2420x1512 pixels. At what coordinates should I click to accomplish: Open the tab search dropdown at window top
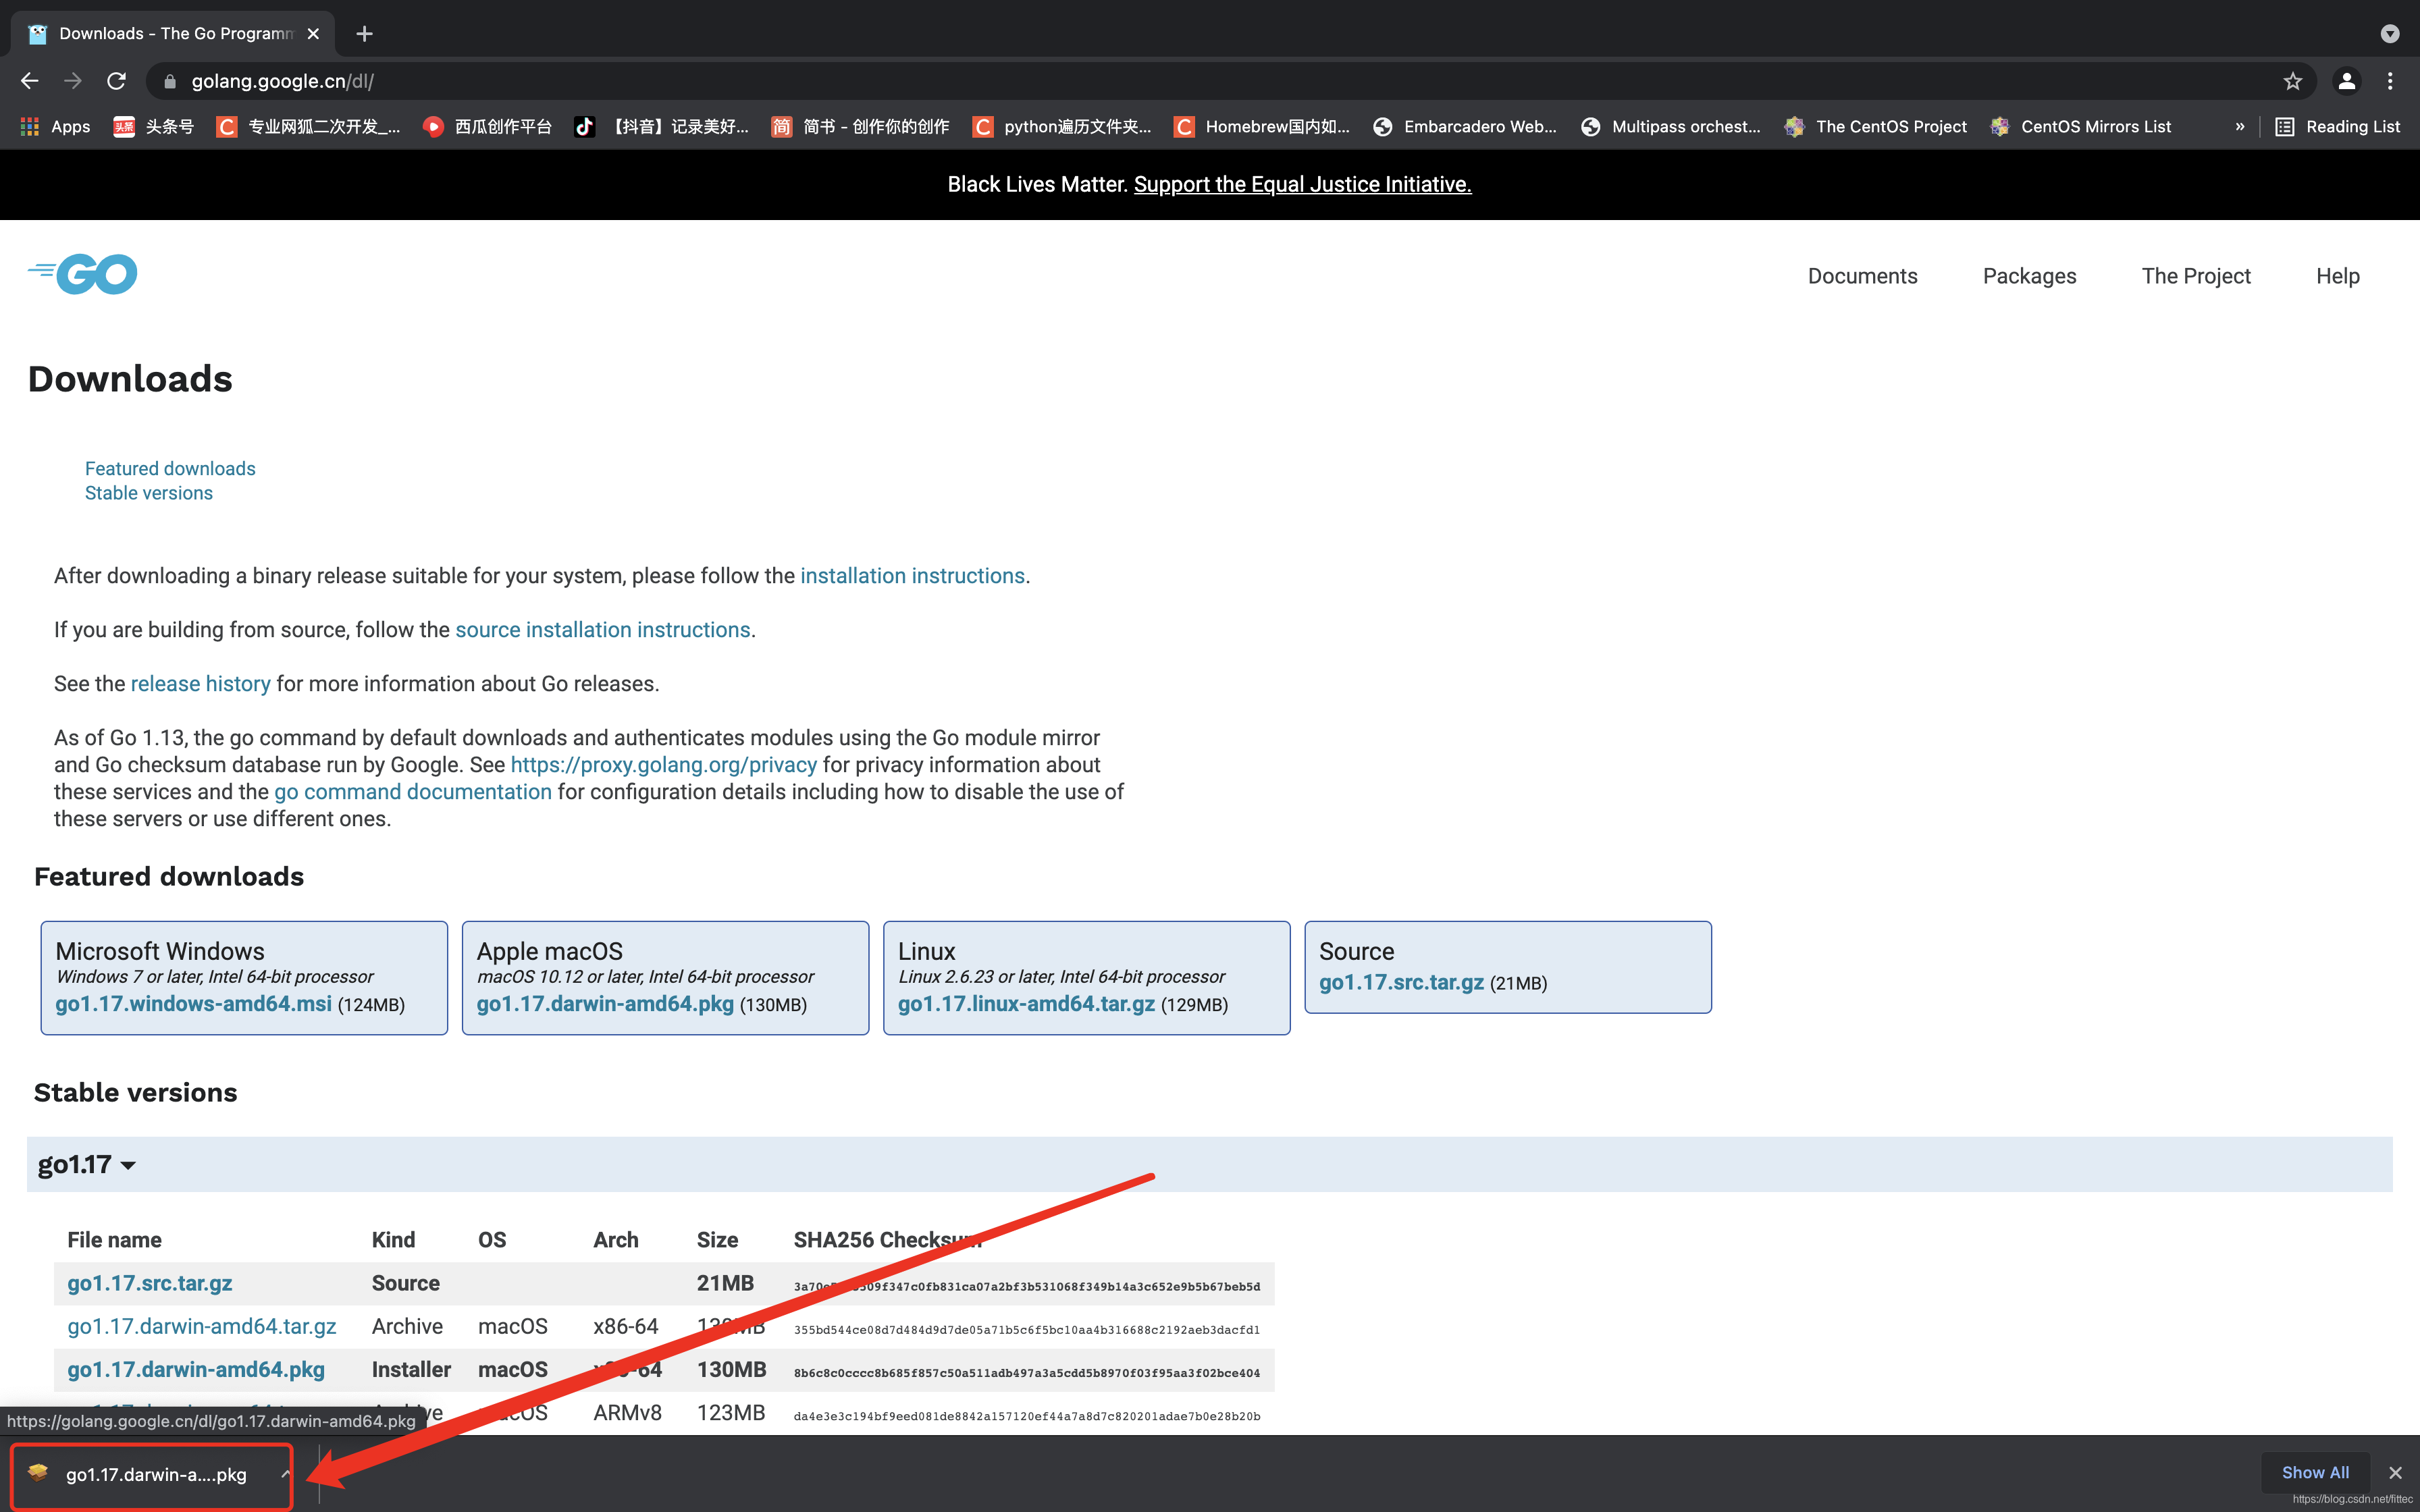[x=2390, y=34]
